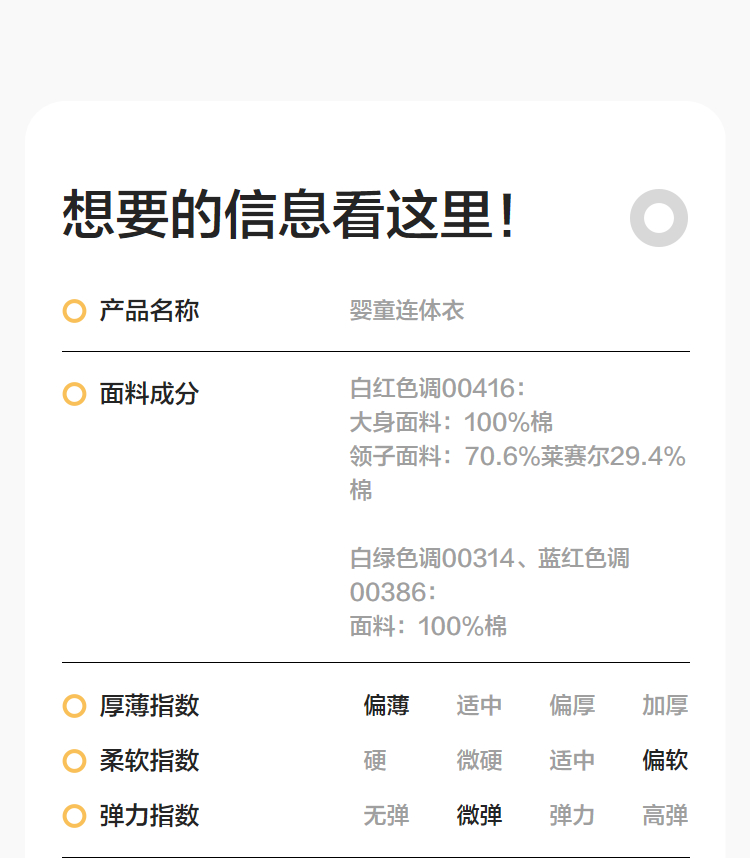The image size is (750, 858).
Task: Click the large gray ring icon
Action: (659, 218)
